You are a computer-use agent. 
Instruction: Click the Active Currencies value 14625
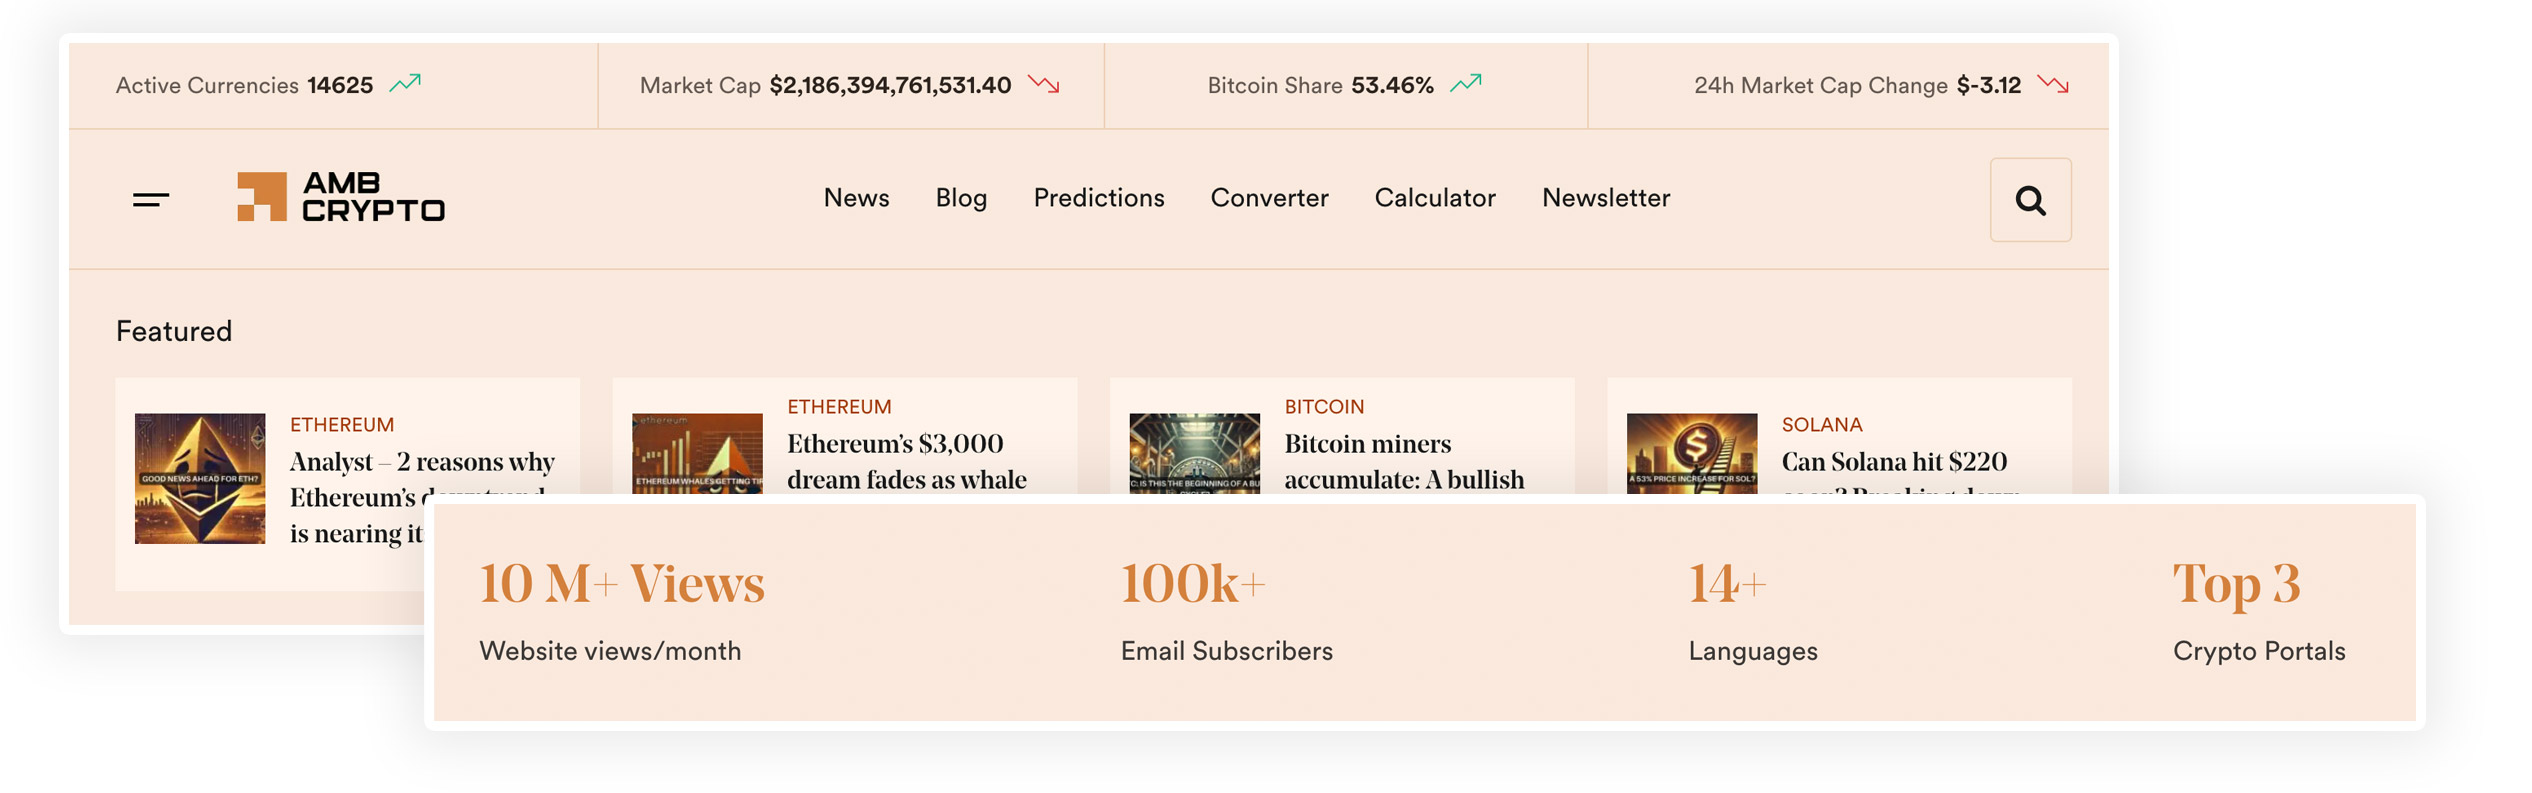[x=340, y=85]
